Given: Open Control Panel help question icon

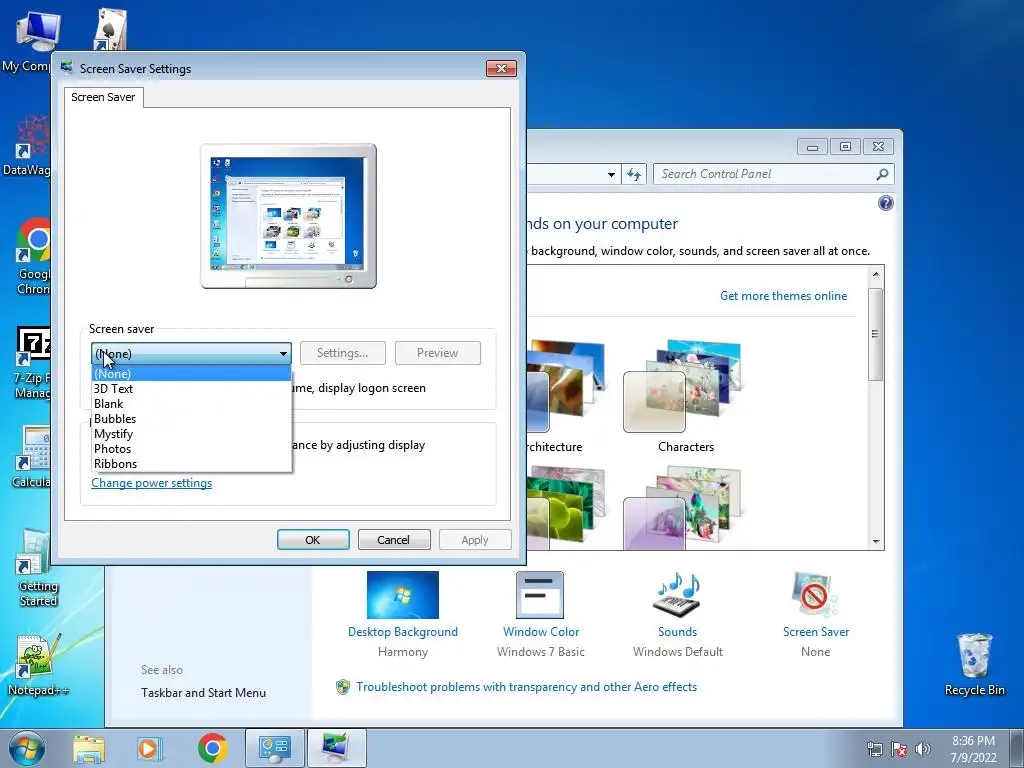Looking at the screenshot, I should coord(886,203).
